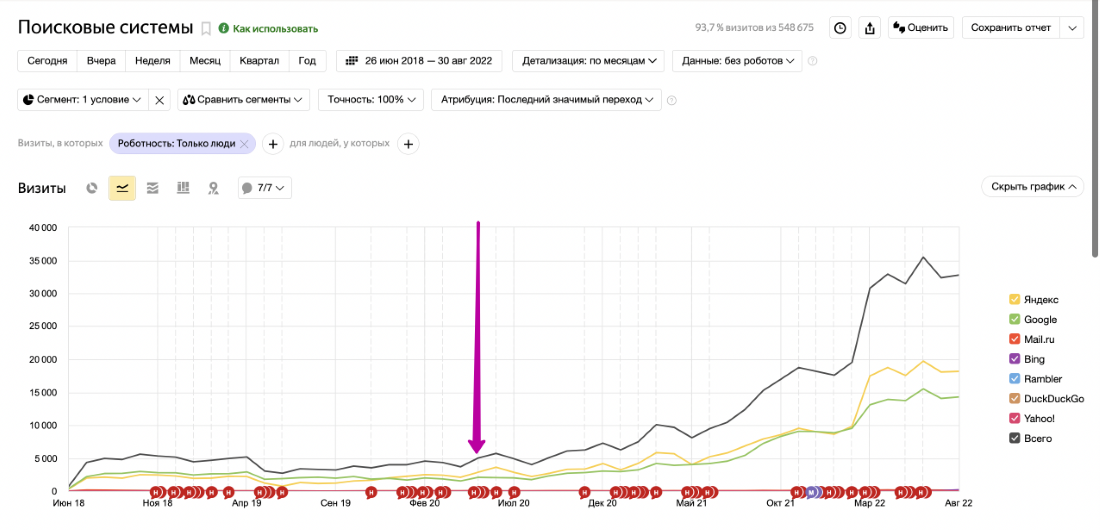Click the Сохранить отчет button
This screenshot has height=530, width=1100.
[1010, 28]
